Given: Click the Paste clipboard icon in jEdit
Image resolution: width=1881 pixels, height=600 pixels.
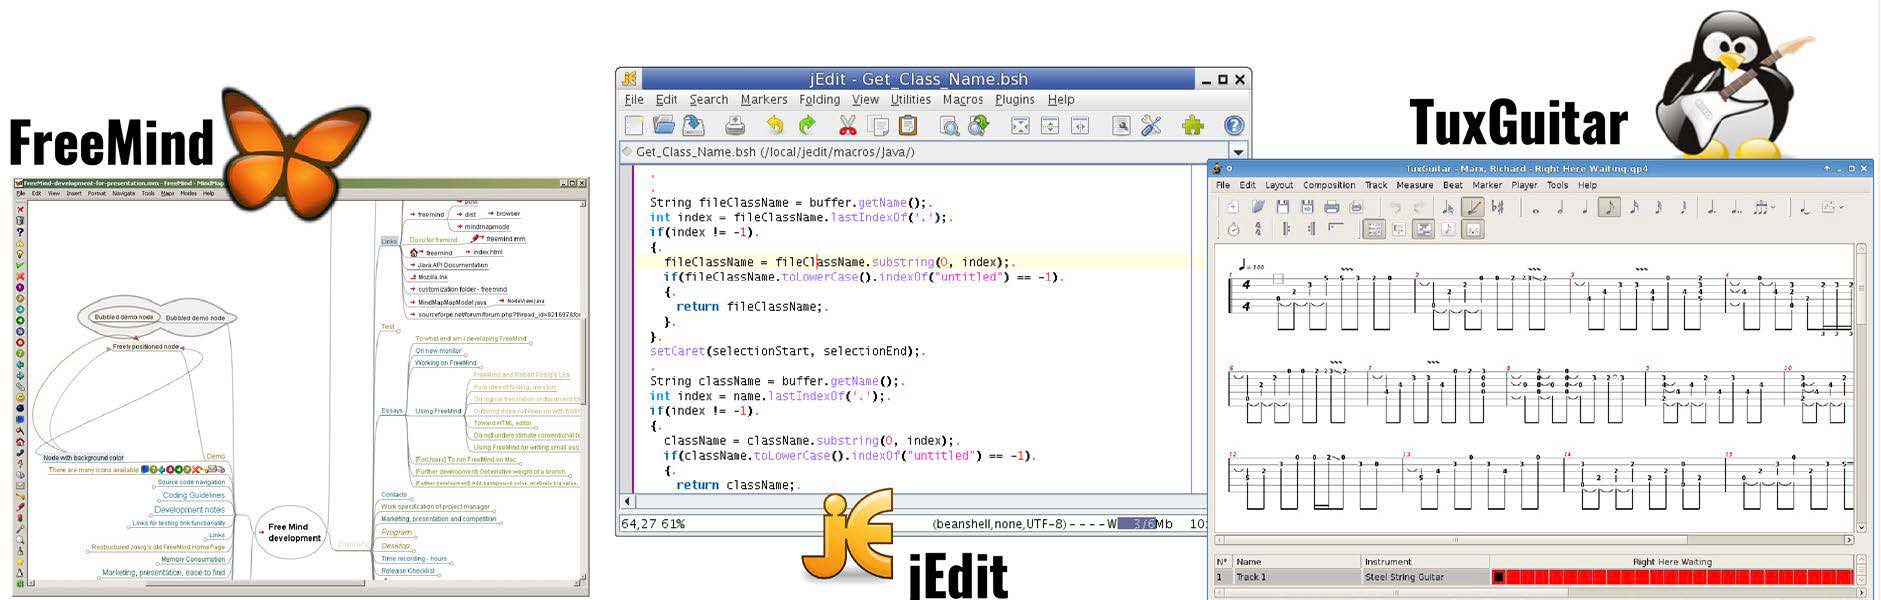Looking at the screenshot, I should 908,126.
